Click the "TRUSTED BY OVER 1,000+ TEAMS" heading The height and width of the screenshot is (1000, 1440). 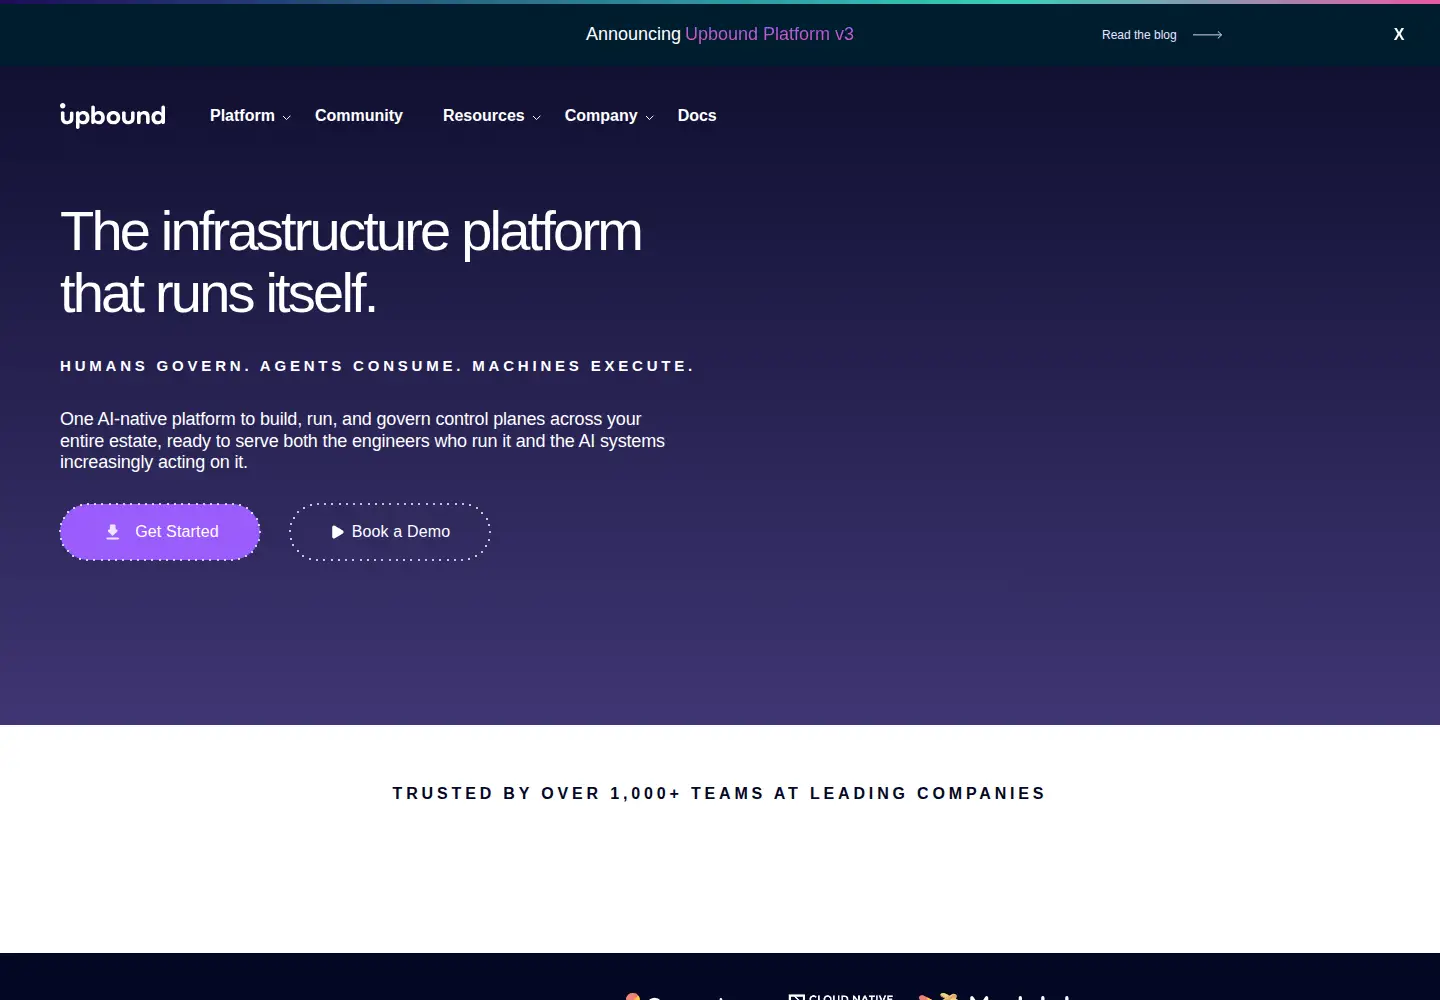(x=719, y=793)
